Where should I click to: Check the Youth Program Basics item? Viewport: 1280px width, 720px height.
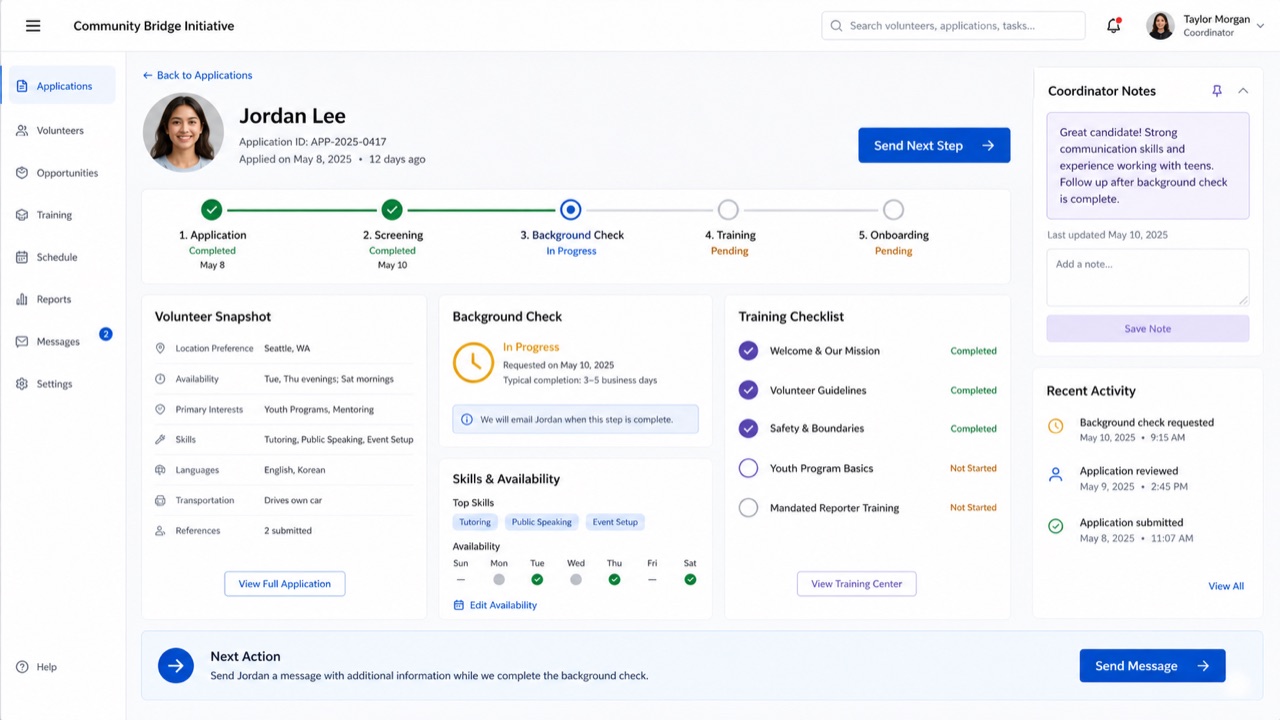coord(748,468)
